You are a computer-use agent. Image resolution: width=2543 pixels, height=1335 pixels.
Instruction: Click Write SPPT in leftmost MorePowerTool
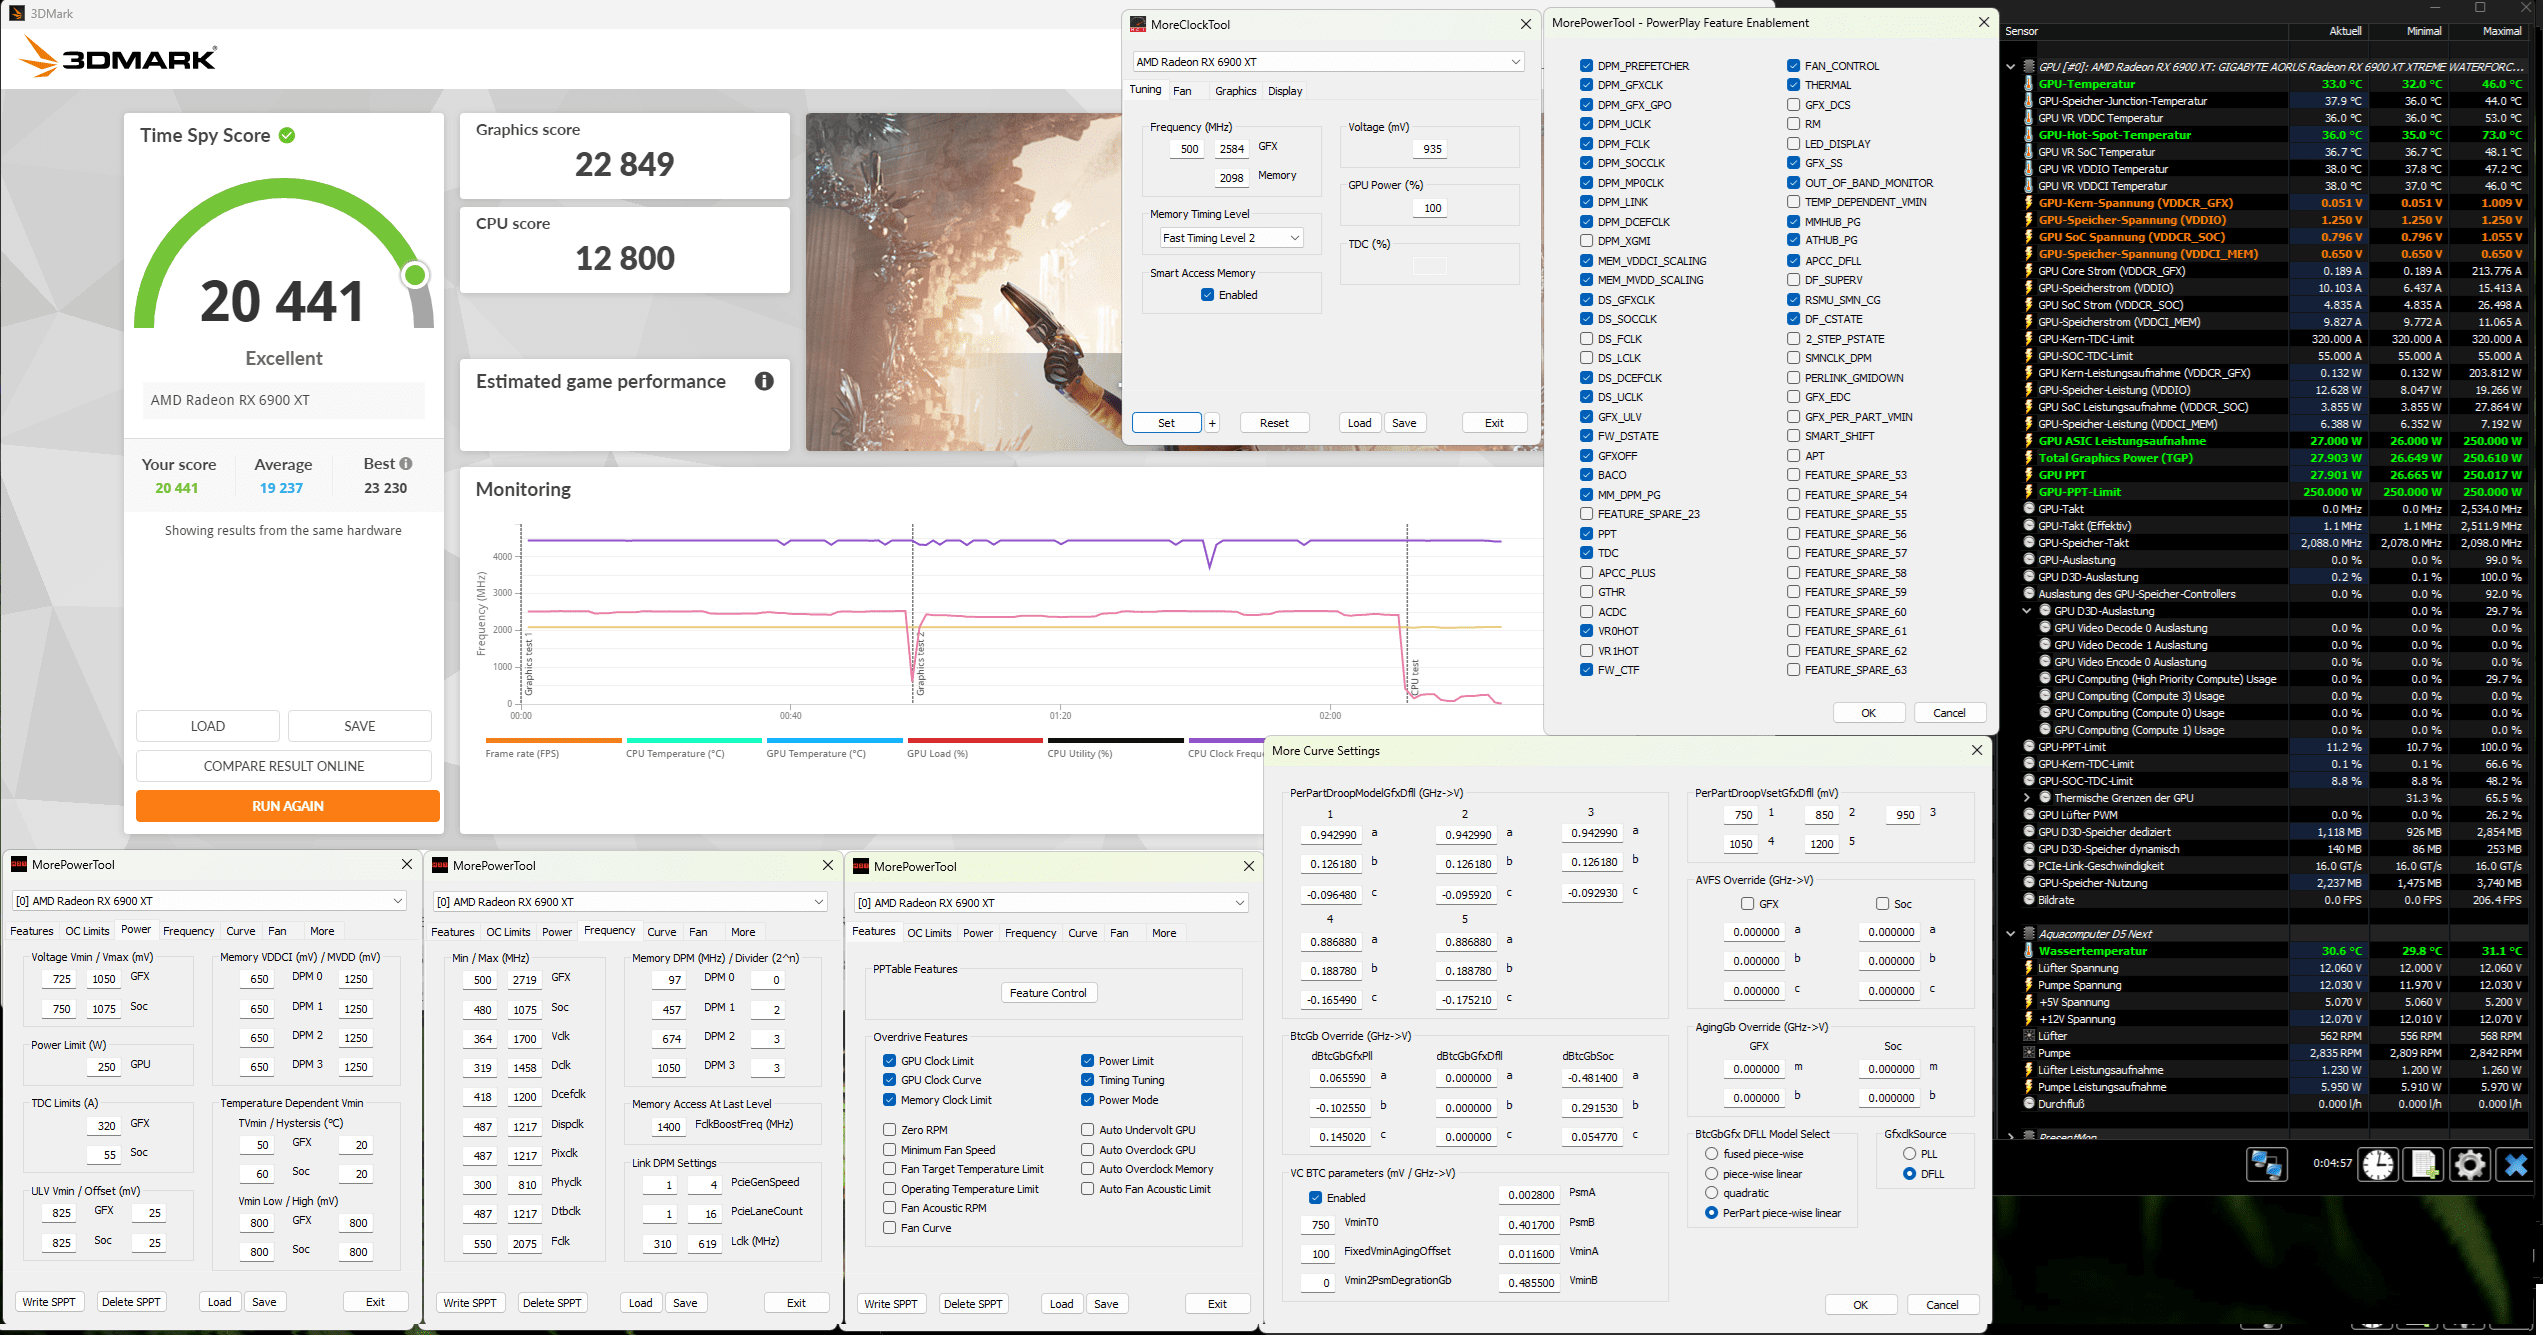click(x=49, y=1302)
